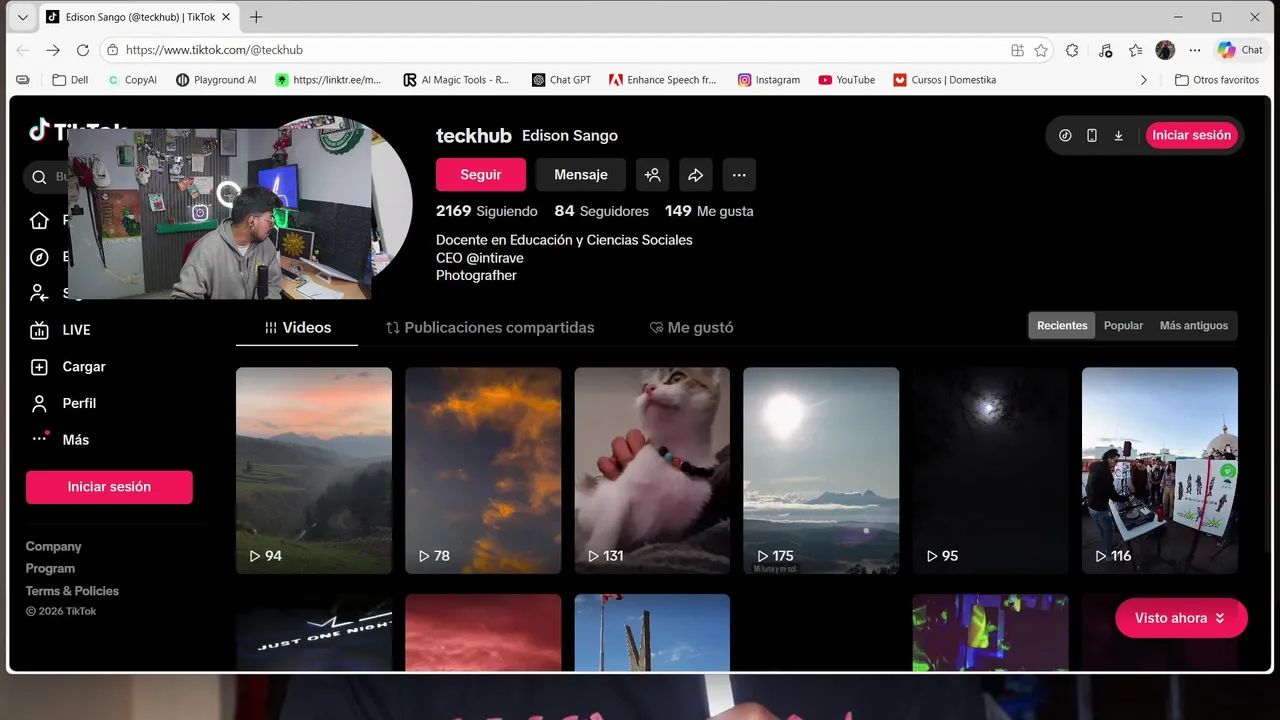Click top-right Iniciar sesión button
The width and height of the screenshot is (1280, 720).
tap(1191, 135)
